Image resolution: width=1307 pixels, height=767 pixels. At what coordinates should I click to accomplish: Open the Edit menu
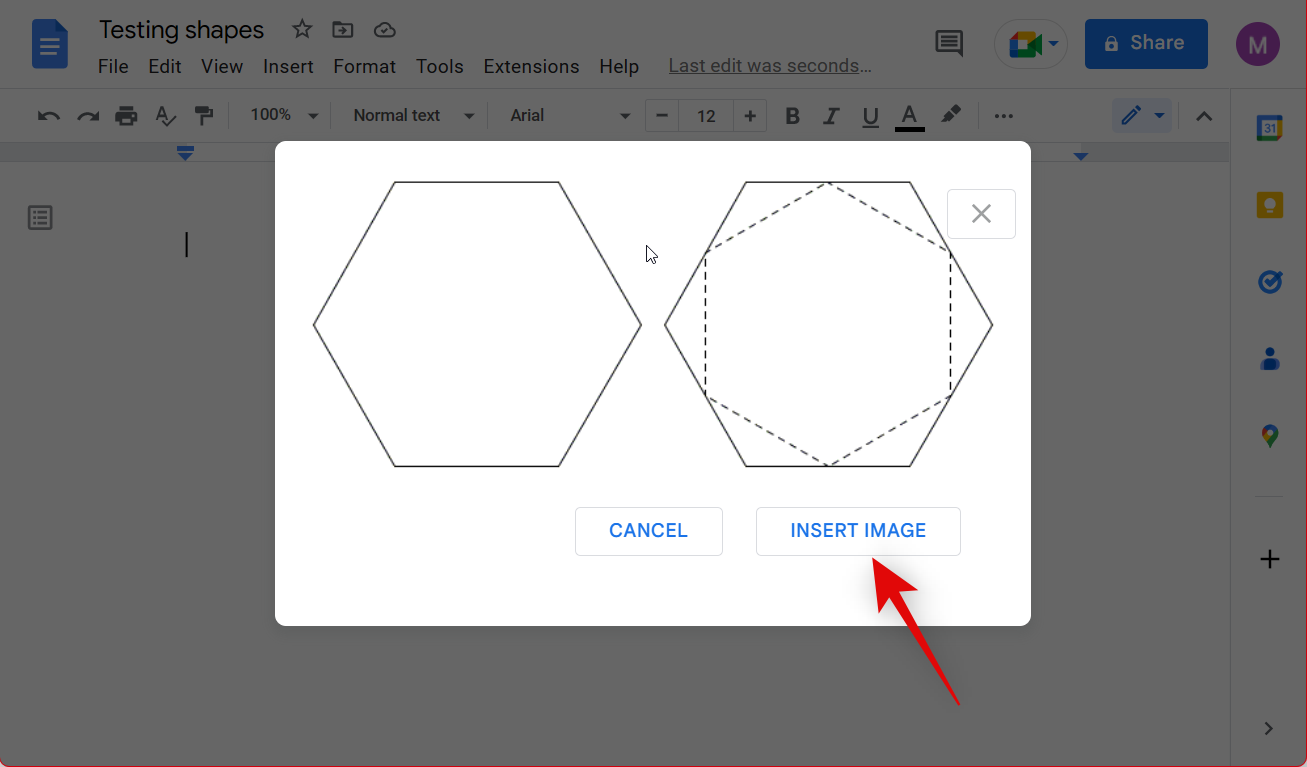(x=165, y=67)
